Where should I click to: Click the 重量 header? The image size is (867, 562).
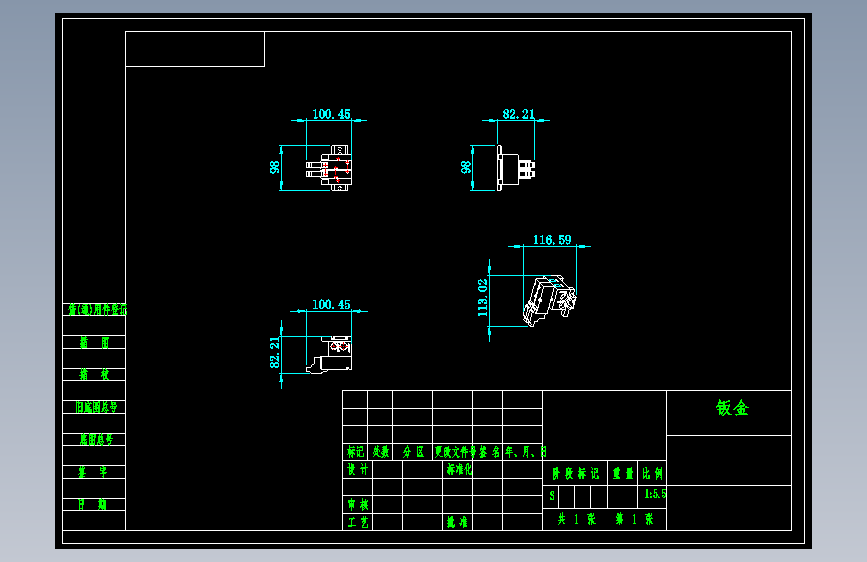pyautogui.click(x=623, y=473)
